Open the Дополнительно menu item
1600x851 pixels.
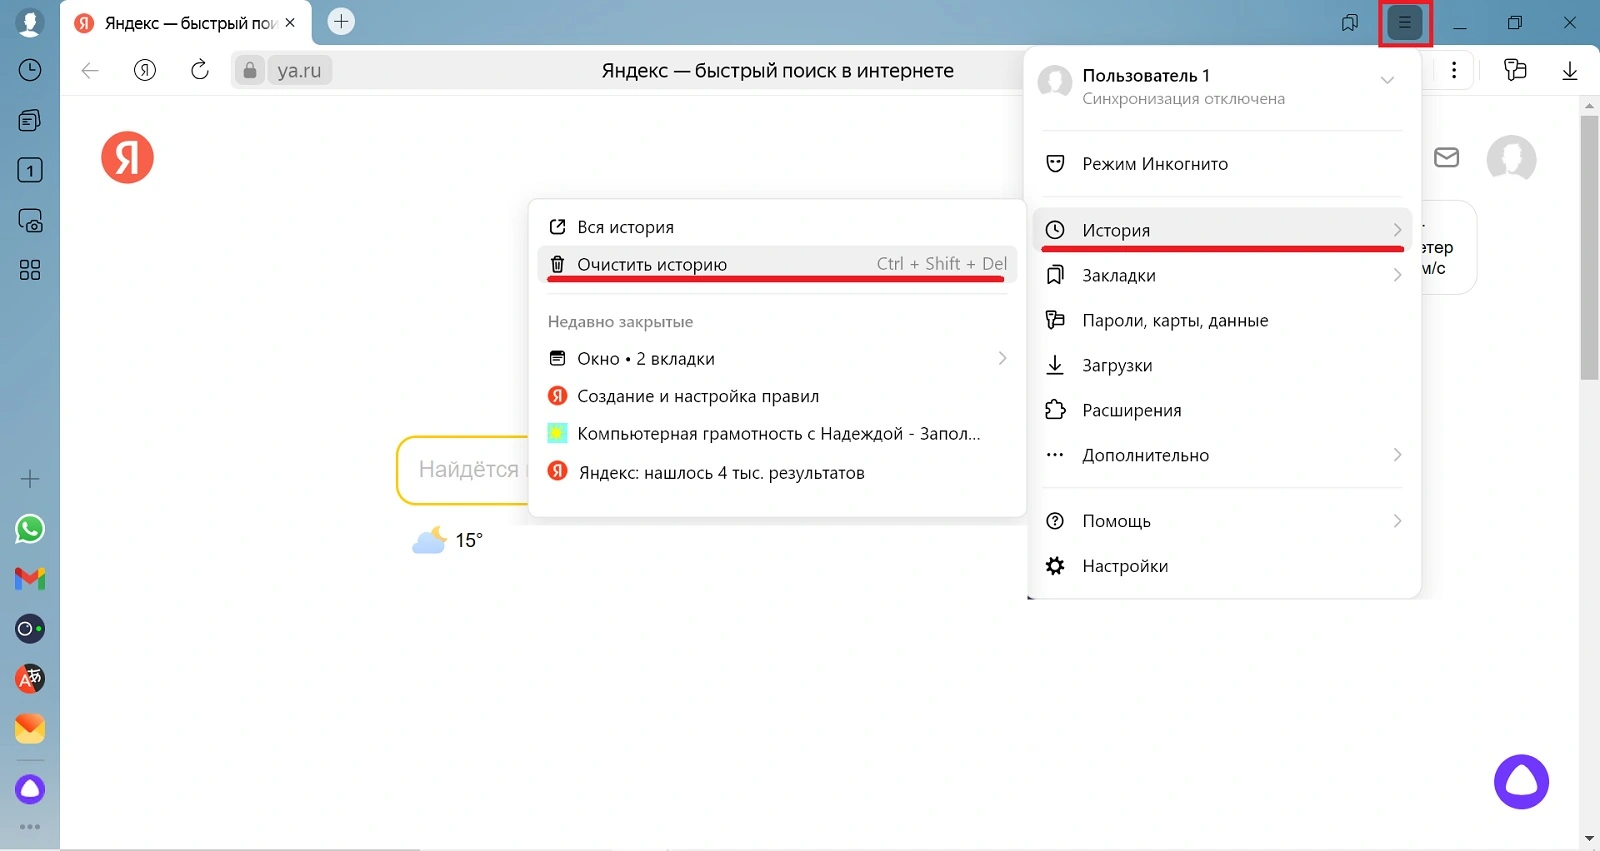tap(1222, 455)
